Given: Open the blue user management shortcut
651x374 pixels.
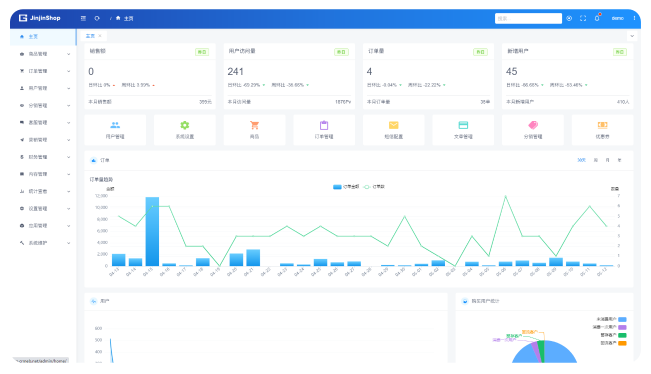Looking at the screenshot, I should (115, 130).
